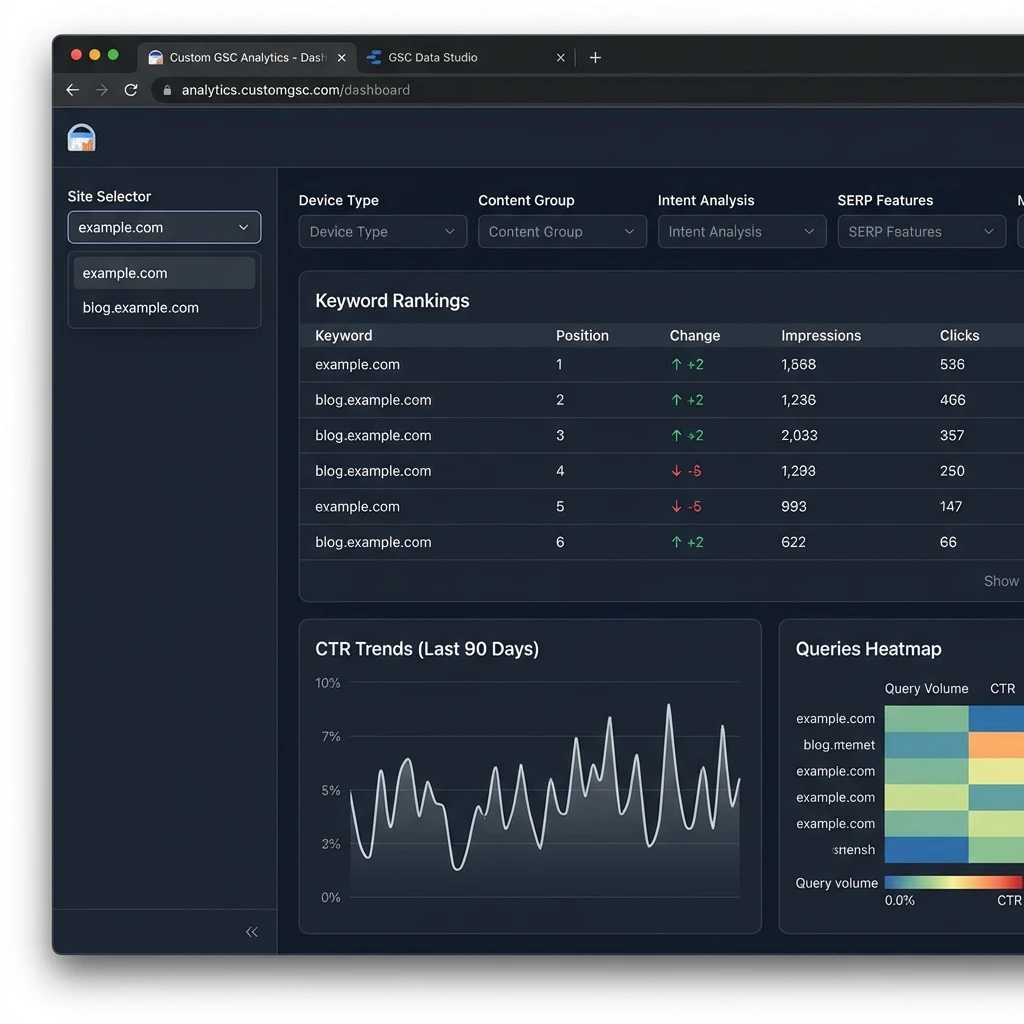
Task: Click the forward navigation arrow
Action: pos(102,90)
